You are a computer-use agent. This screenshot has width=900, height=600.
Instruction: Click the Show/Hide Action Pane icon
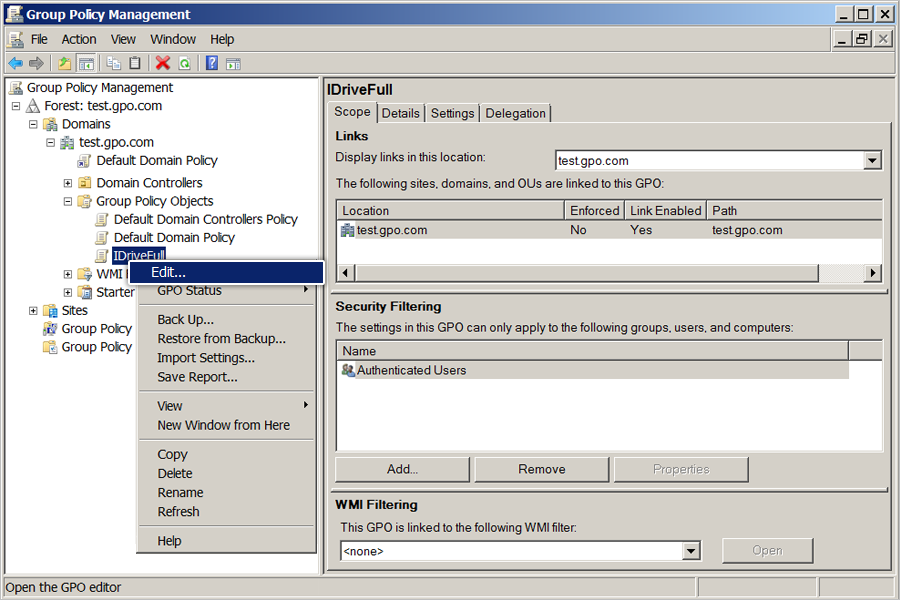point(233,63)
